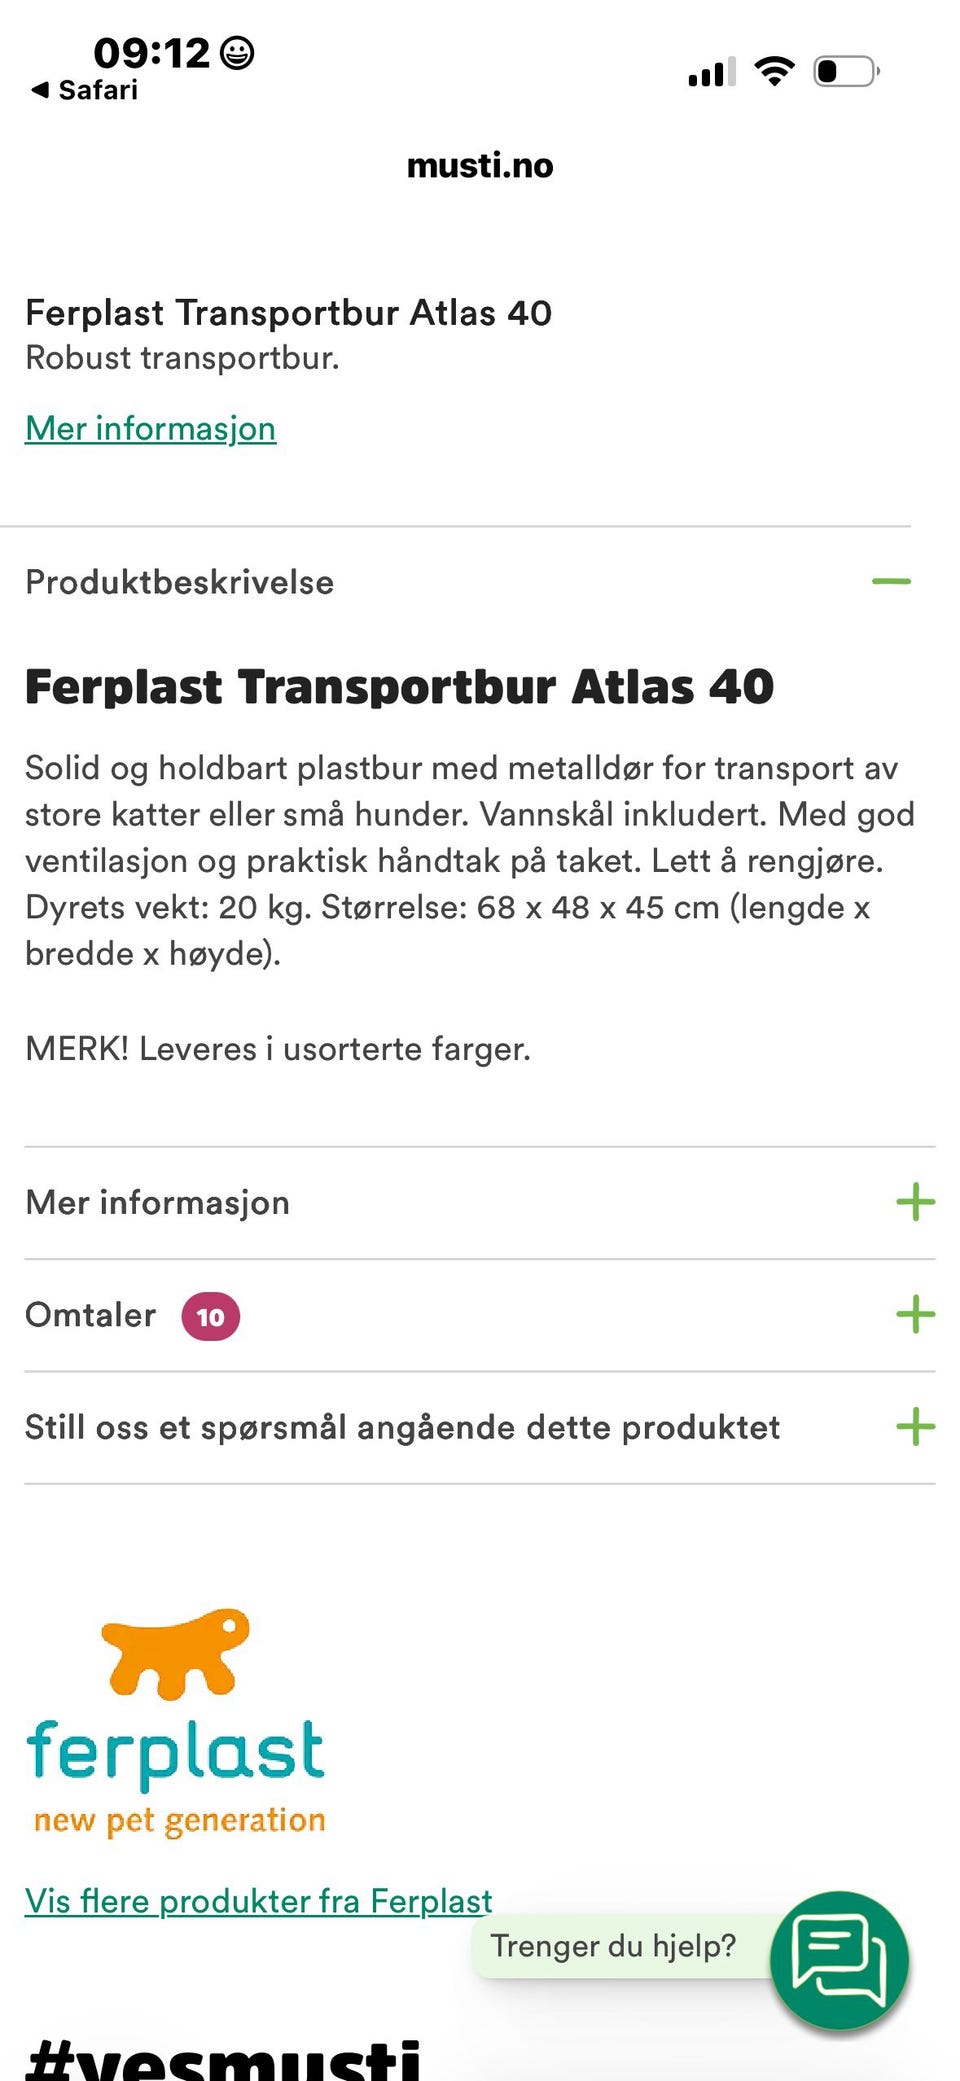Expand the product question section plus icon
This screenshot has width=960, height=2081.
[x=915, y=1427]
